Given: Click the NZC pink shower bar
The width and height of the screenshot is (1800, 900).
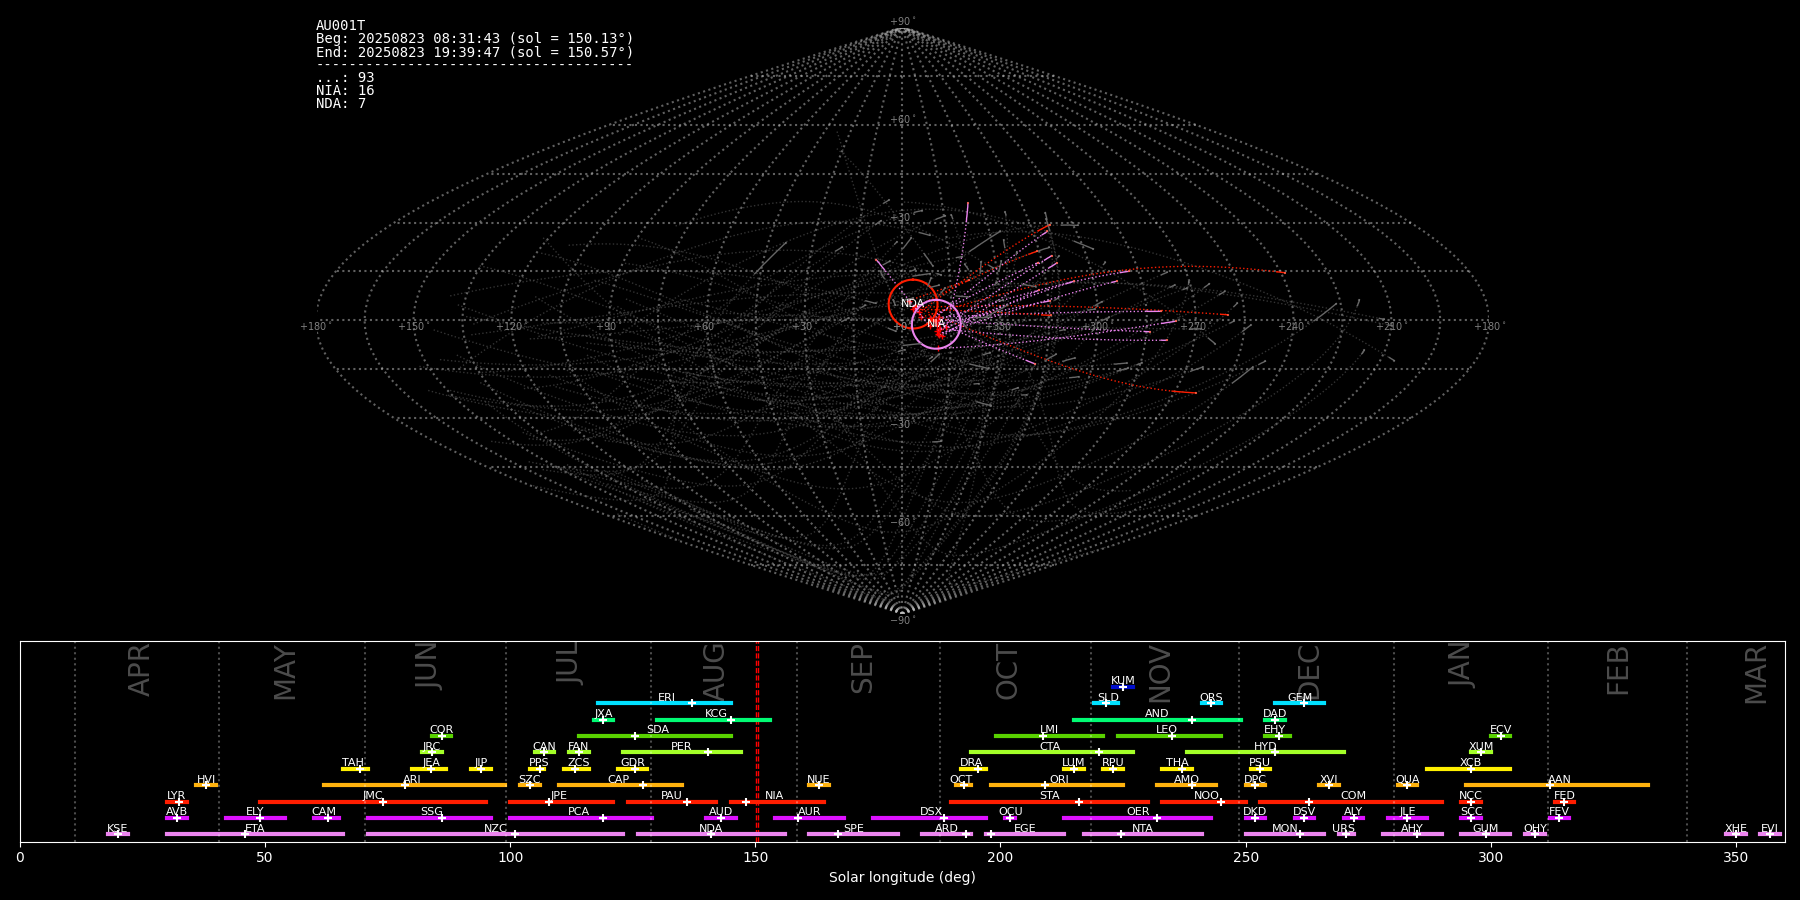Looking at the screenshot, I should [495, 834].
